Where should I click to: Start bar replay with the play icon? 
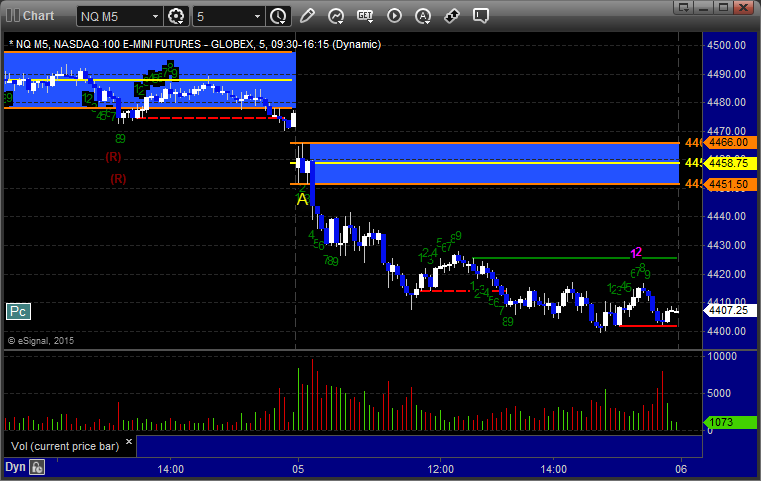(394, 16)
